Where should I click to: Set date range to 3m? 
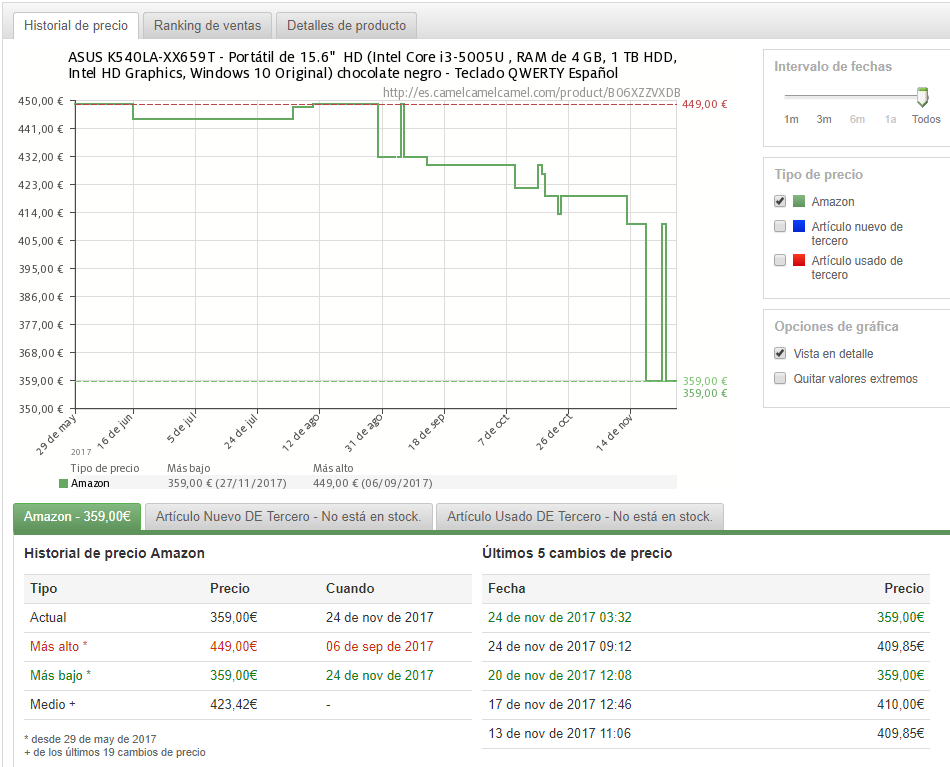tap(823, 119)
